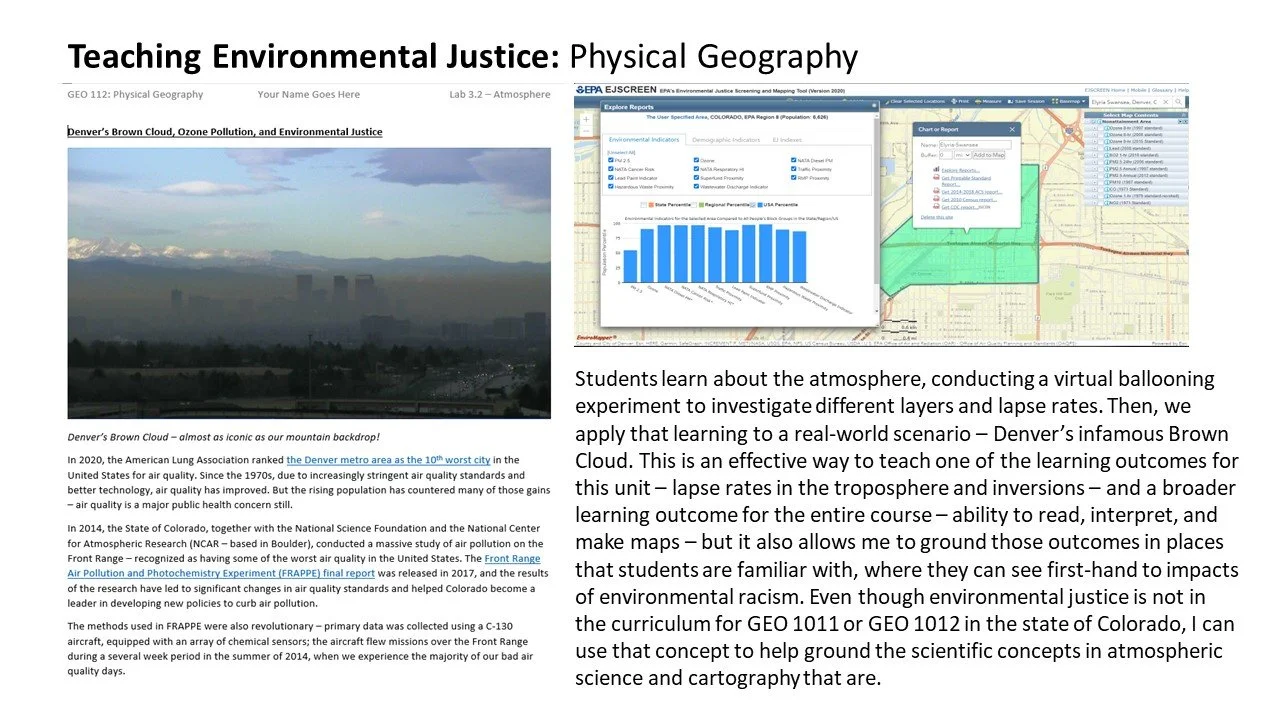Enable the State Percentile checkbox
The image size is (1280, 720).
tap(644, 205)
